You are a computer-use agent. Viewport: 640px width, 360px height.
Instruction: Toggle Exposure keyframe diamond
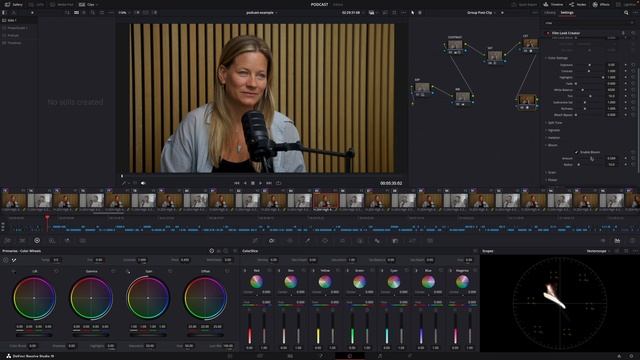[625, 65]
